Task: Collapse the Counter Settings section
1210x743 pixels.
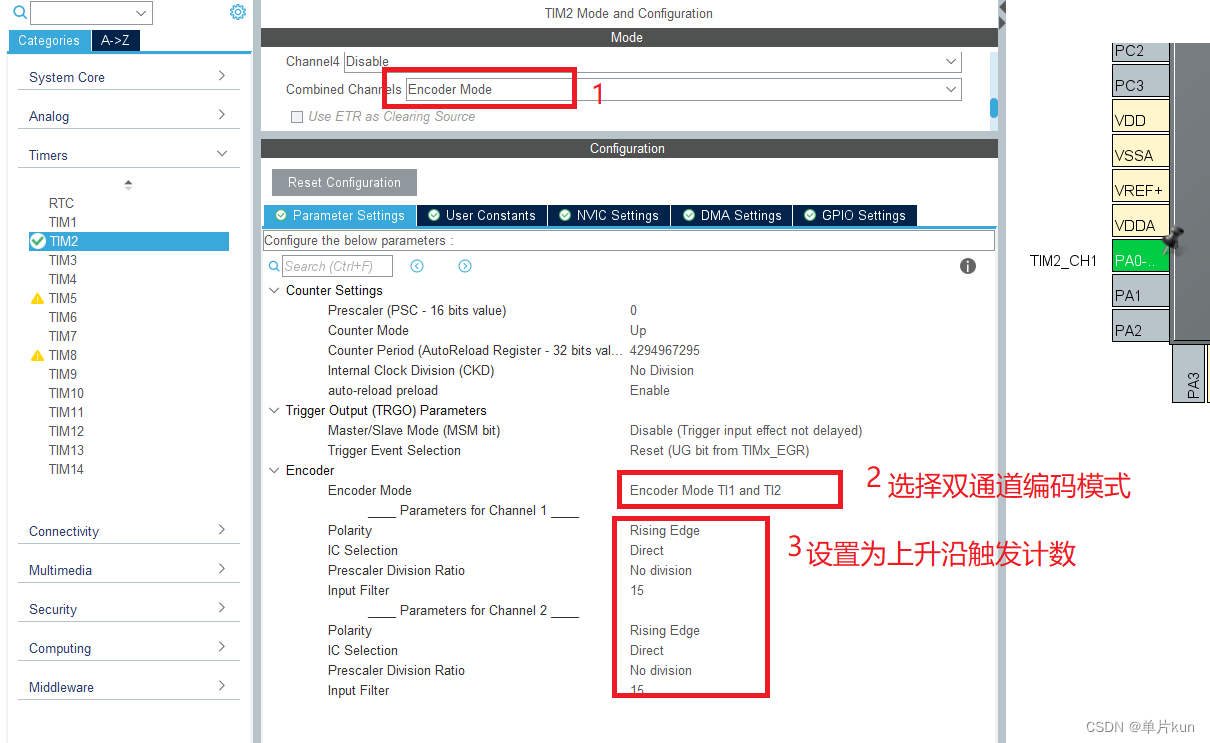Action: [274, 290]
